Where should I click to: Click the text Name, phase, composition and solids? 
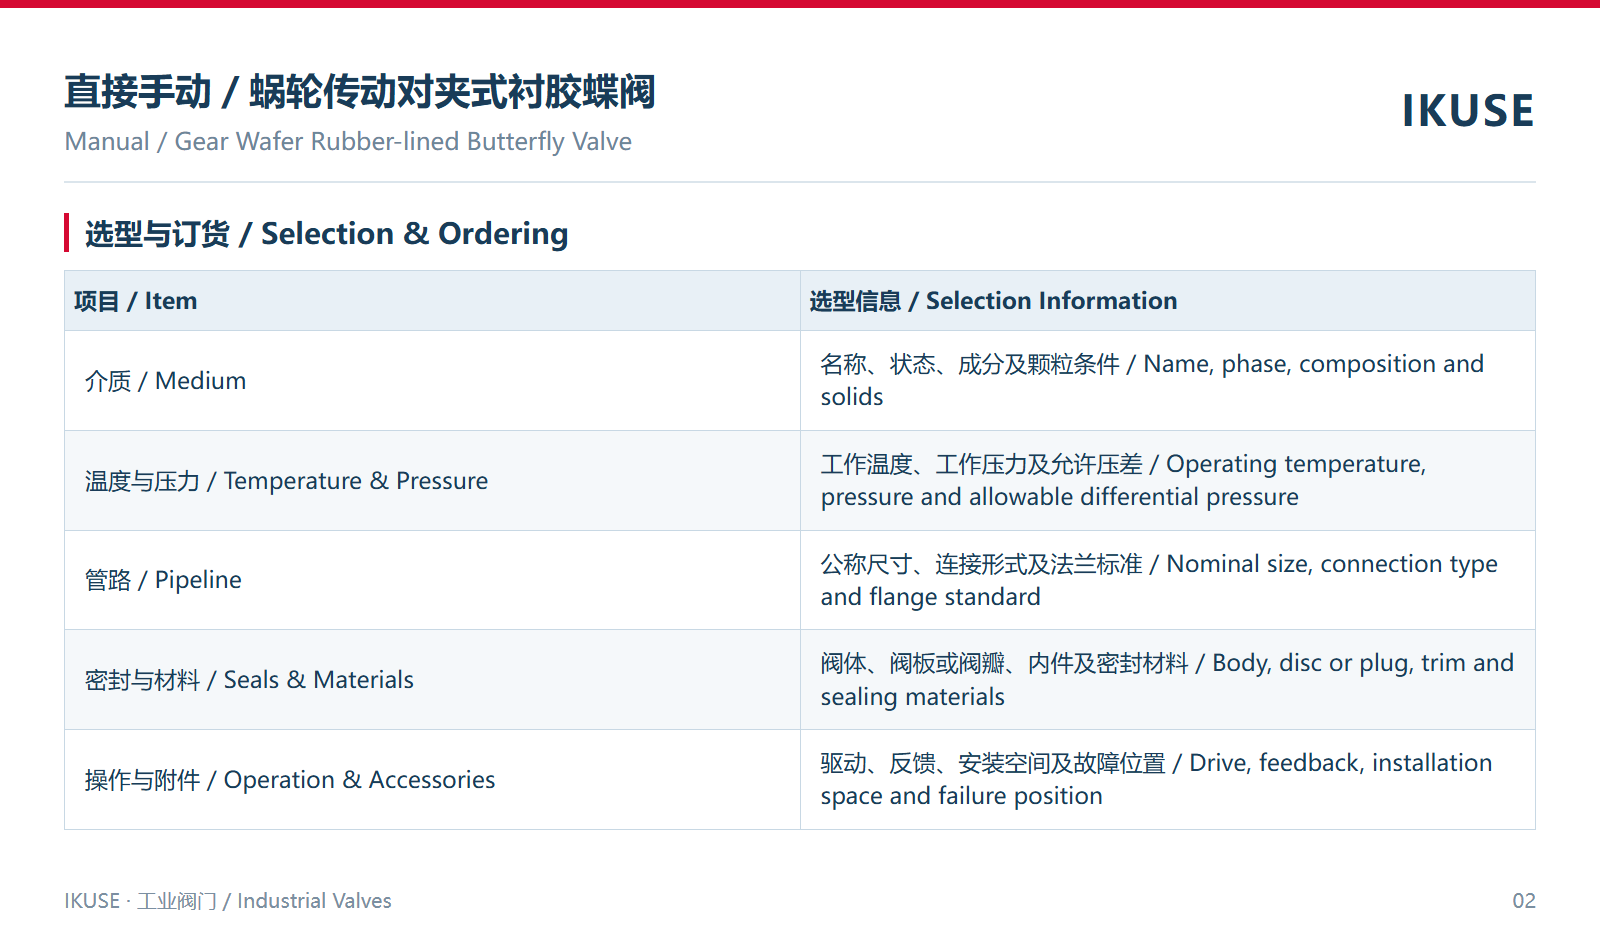tap(1152, 380)
